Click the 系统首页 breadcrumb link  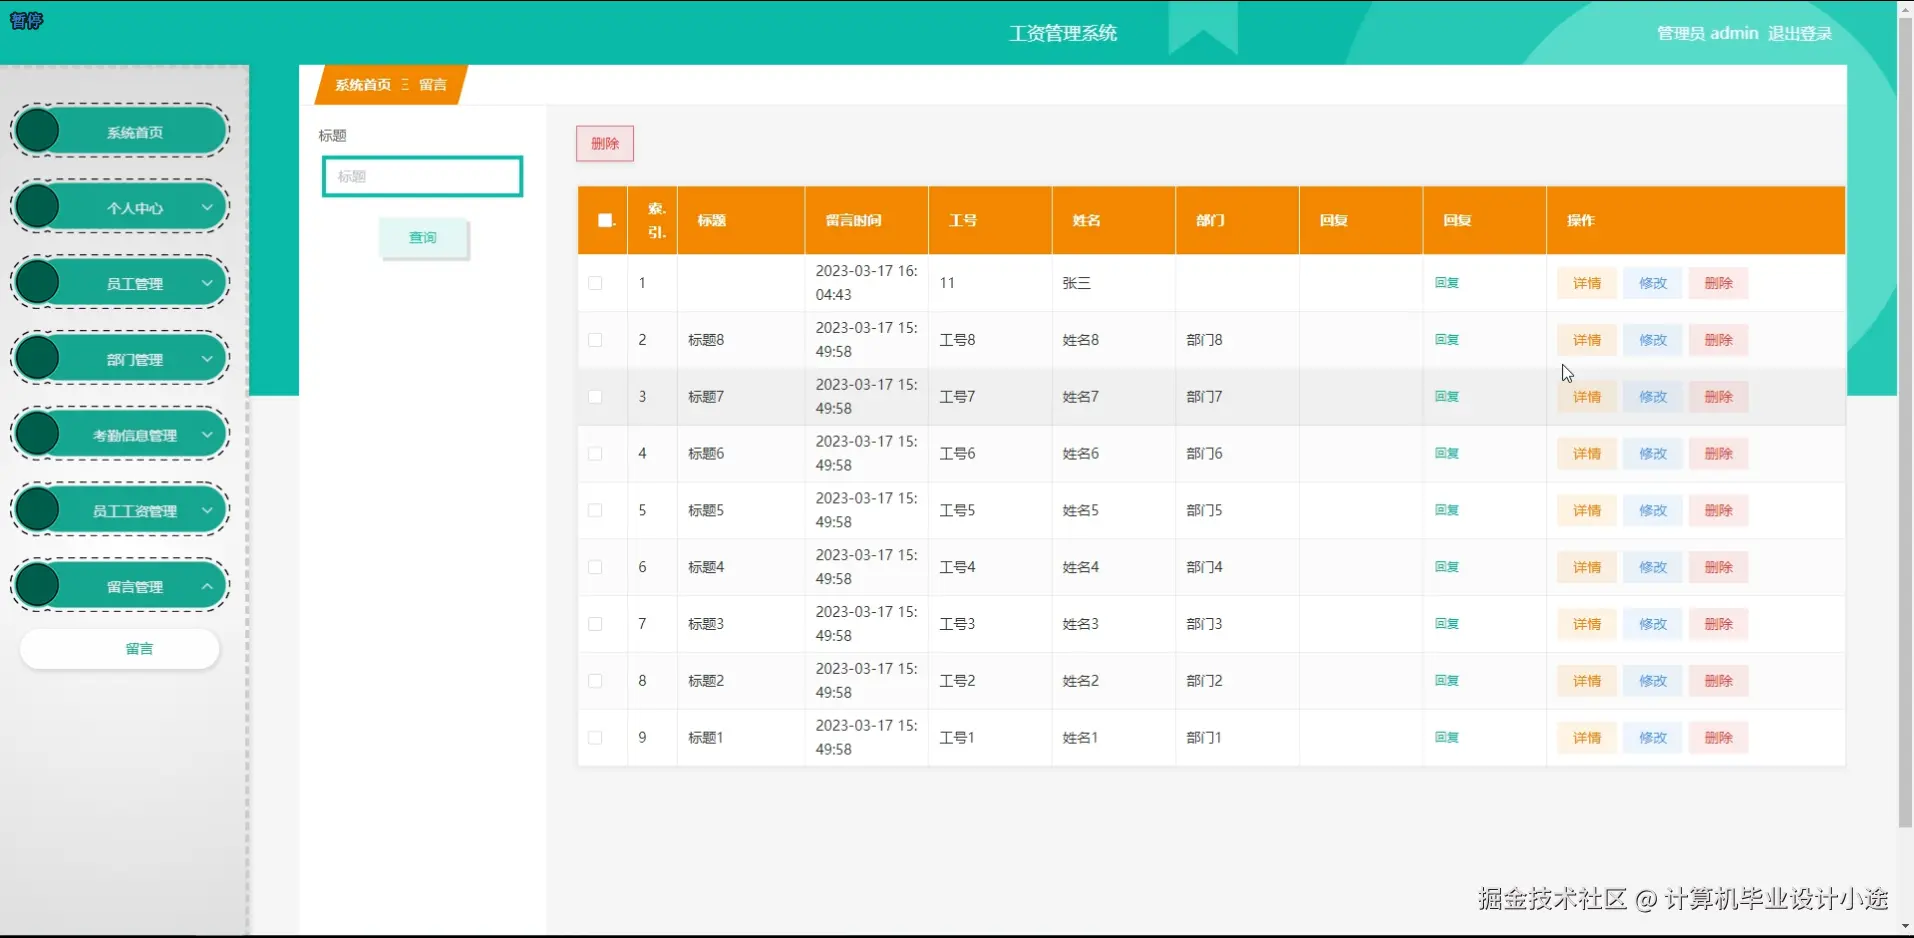tap(363, 85)
